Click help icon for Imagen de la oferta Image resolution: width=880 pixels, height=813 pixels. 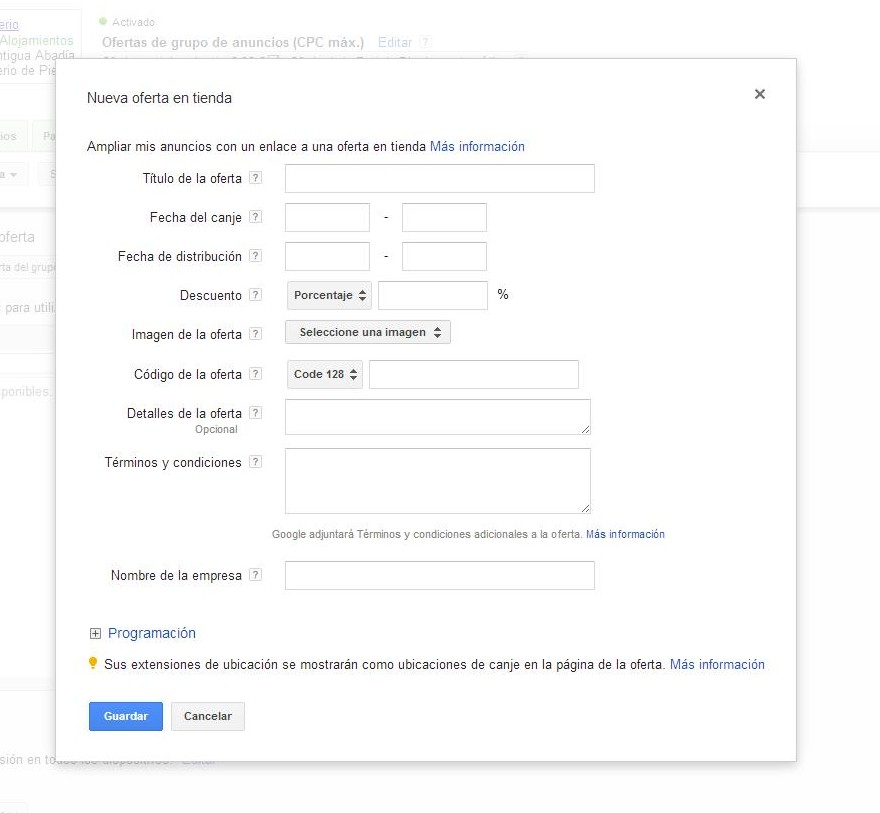click(x=255, y=334)
